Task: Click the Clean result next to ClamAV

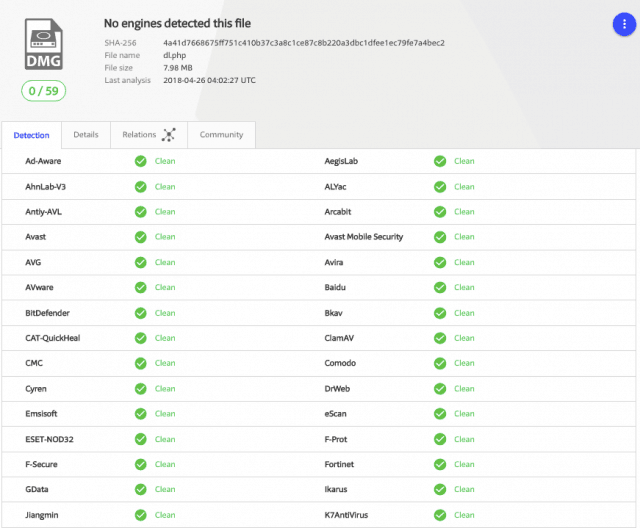Action: coord(464,338)
